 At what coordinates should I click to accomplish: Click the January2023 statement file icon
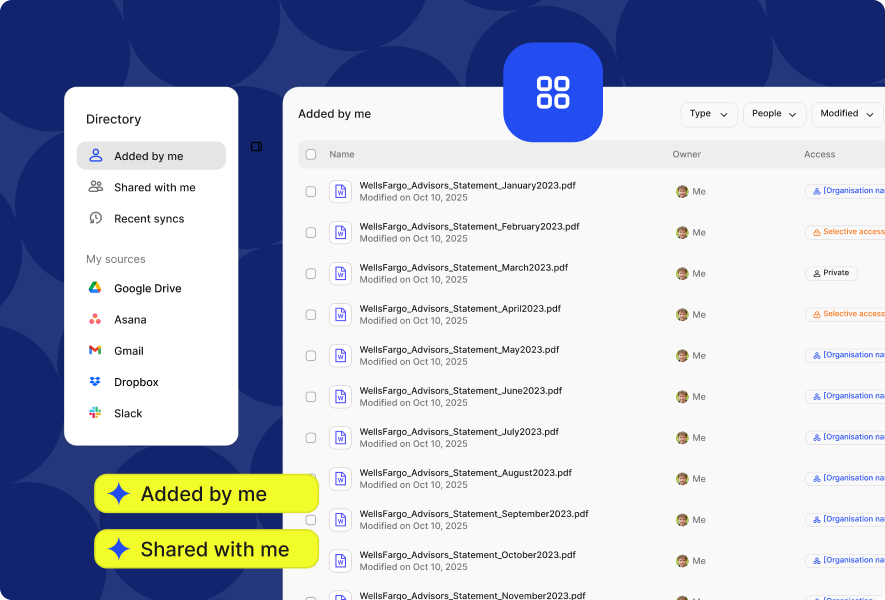340,191
